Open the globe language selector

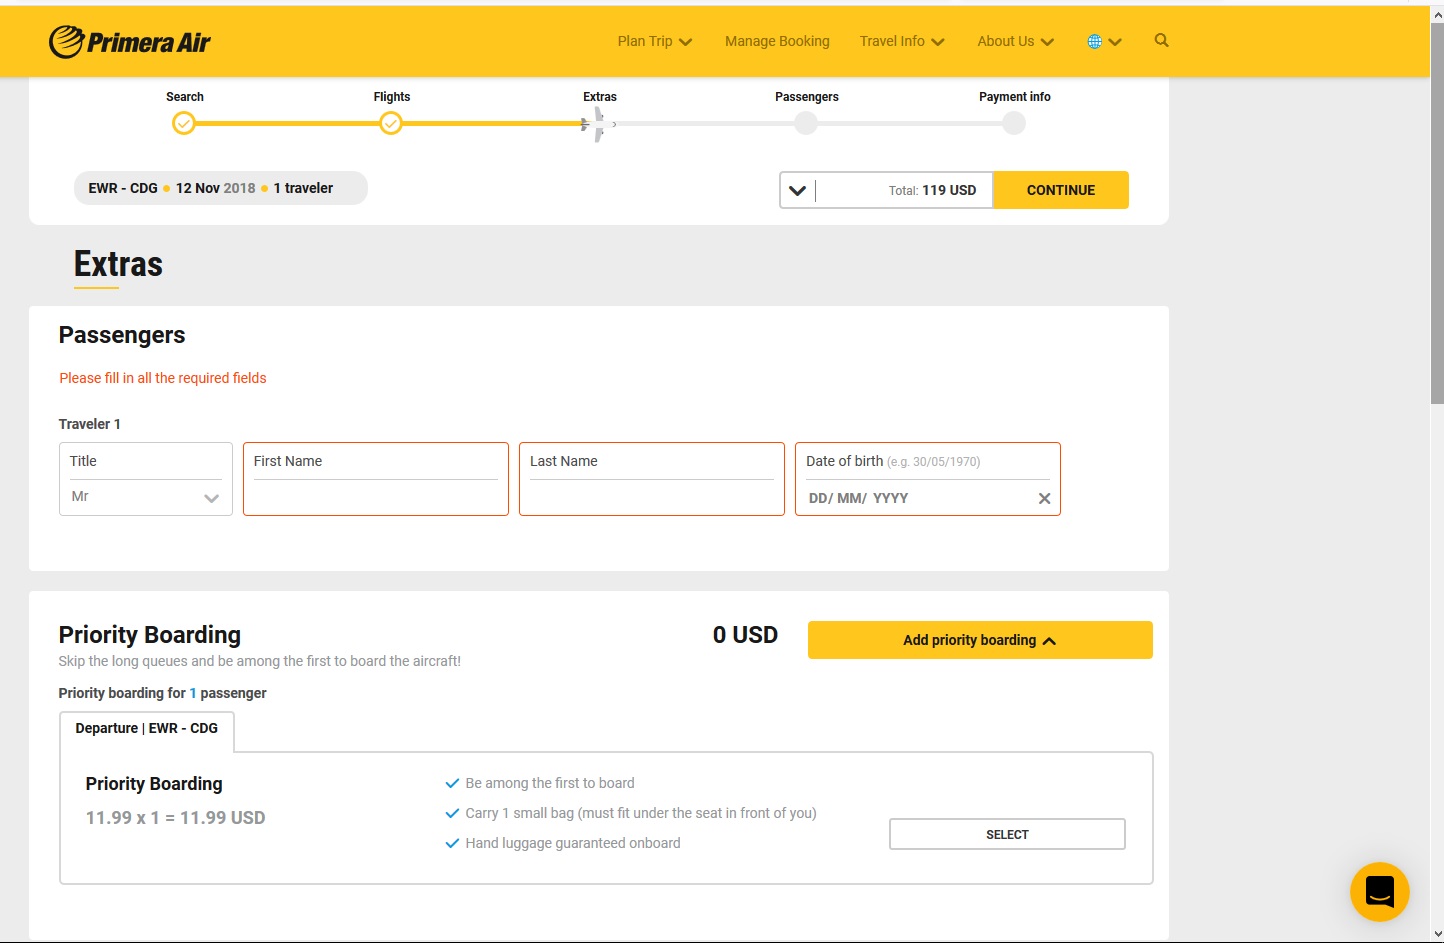[x=1104, y=41]
